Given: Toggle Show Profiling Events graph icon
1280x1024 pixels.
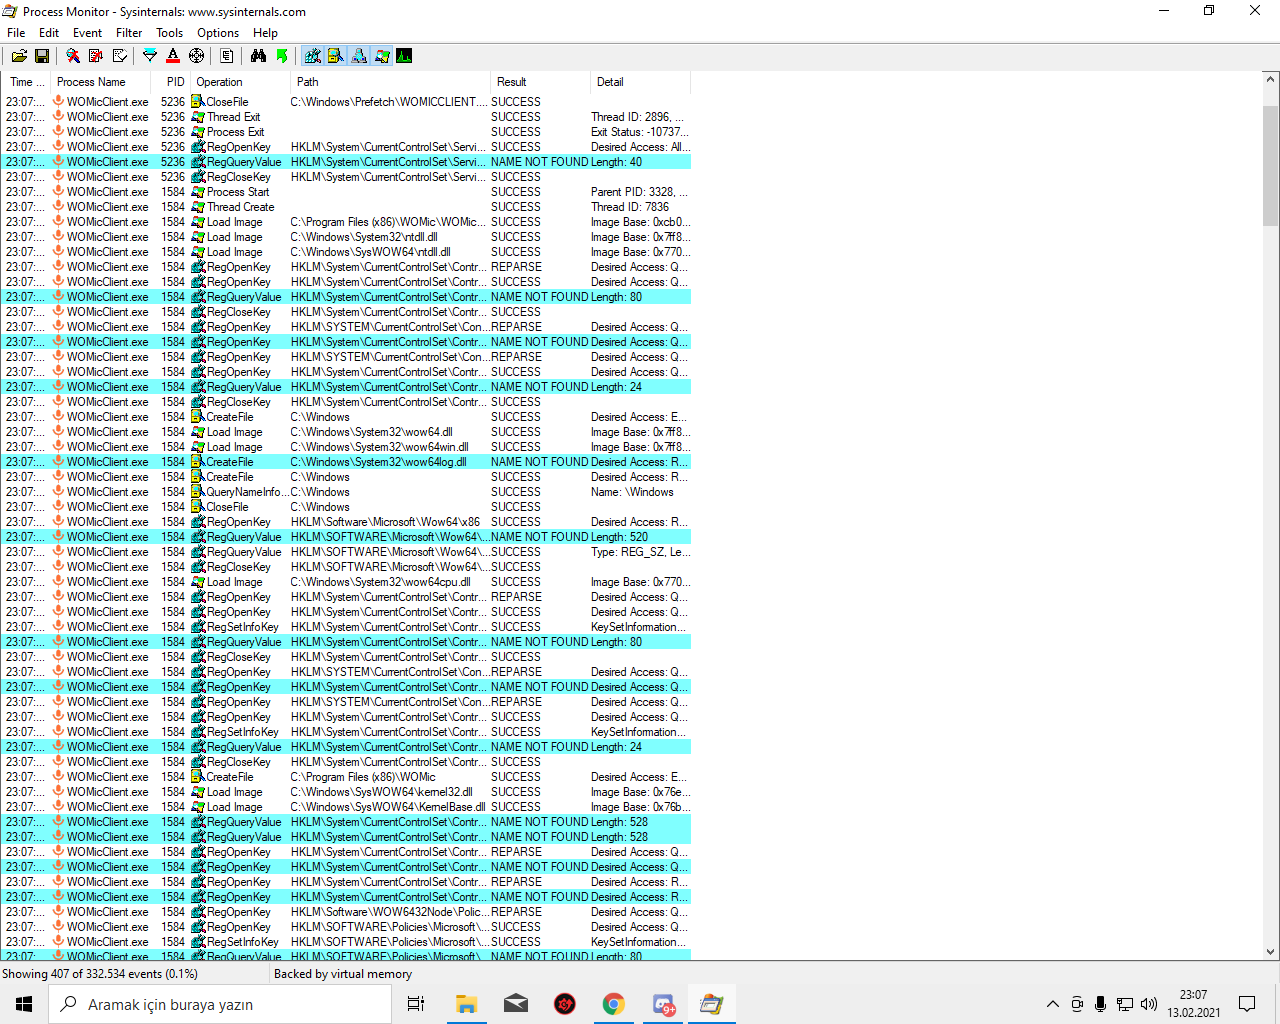Looking at the screenshot, I should pyautogui.click(x=404, y=56).
